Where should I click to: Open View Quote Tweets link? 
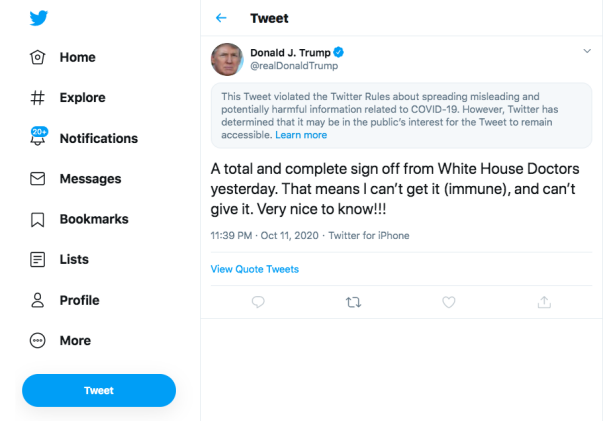pyautogui.click(x=254, y=269)
